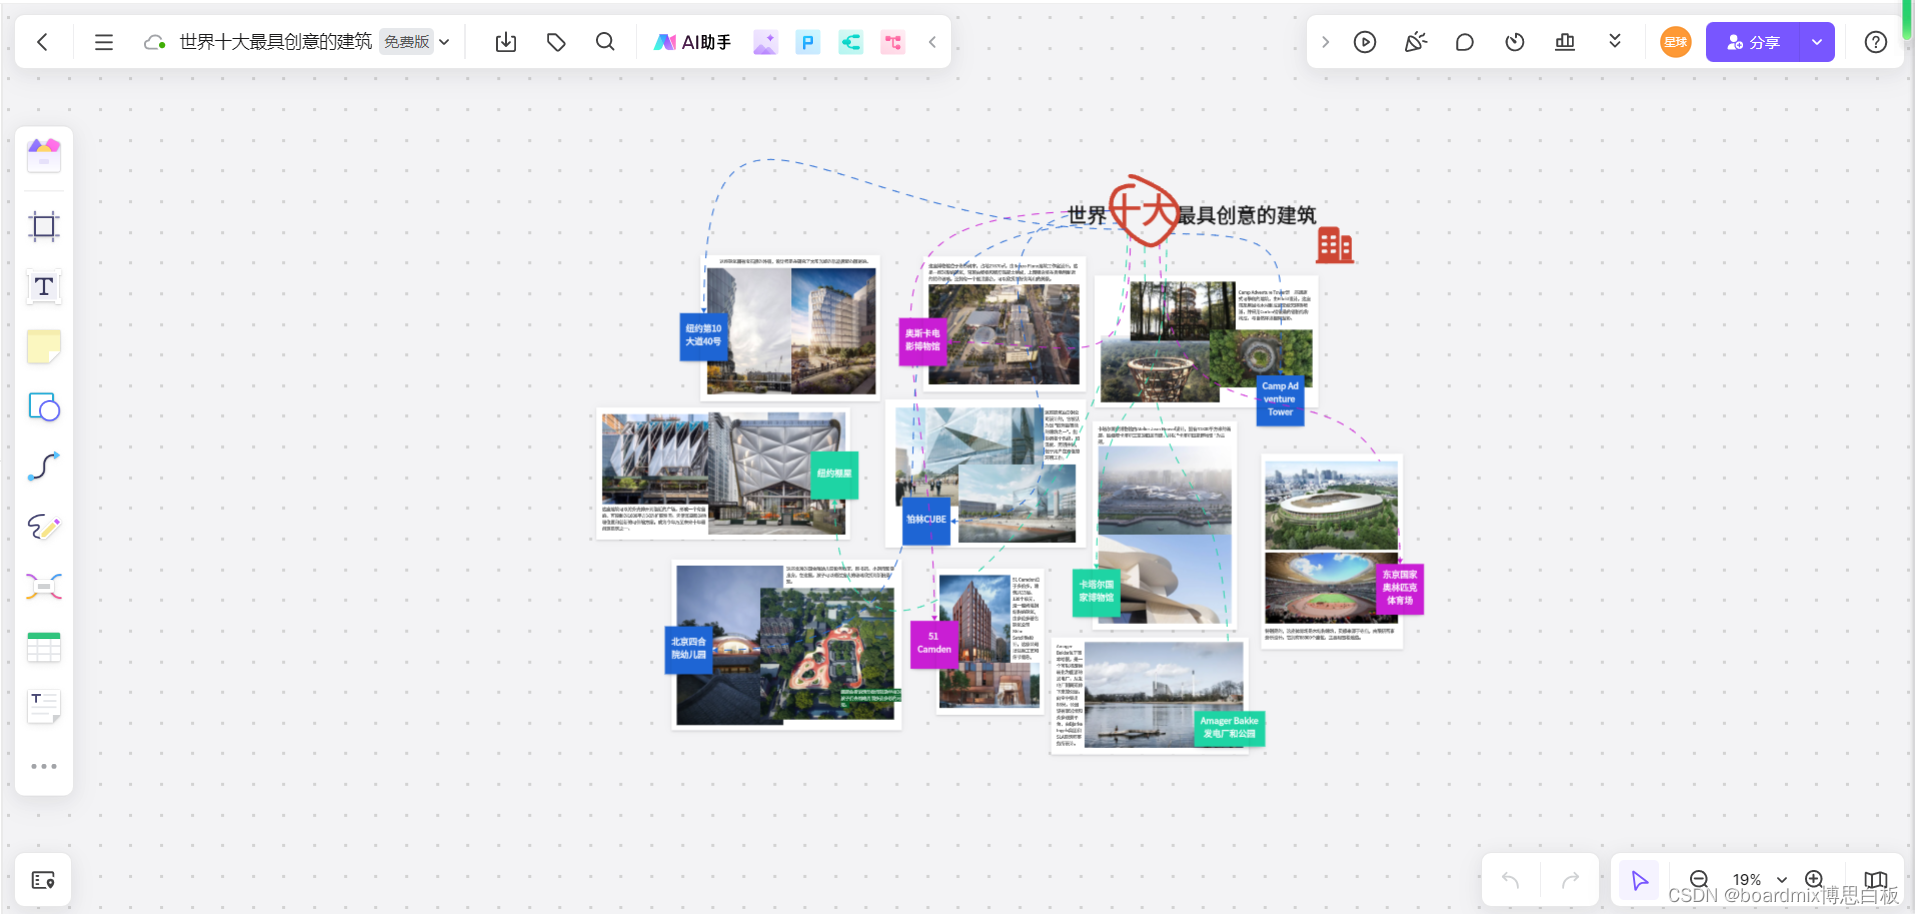The height and width of the screenshot is (914, 1915).
Task: Select the Amager Bakke 发电厂和公园 label
Action: 1230,728
